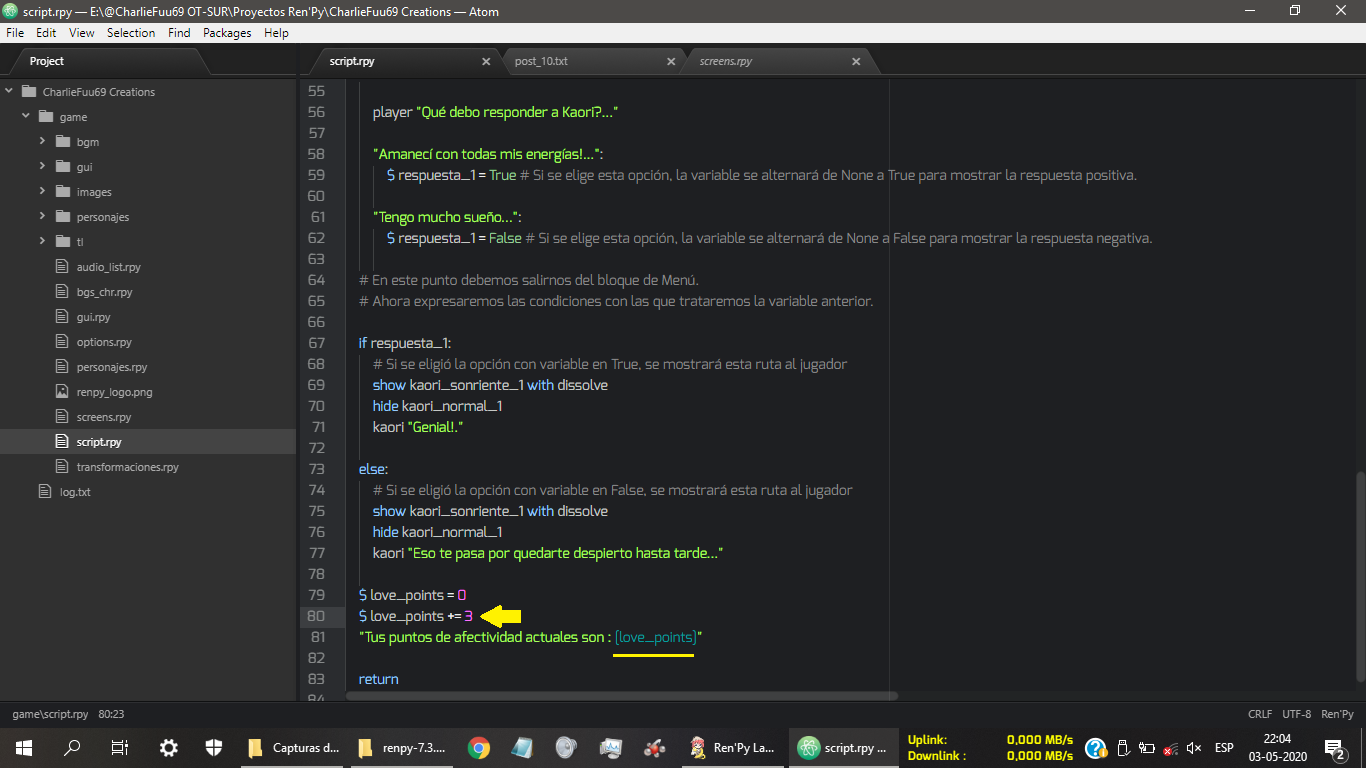The height and width of the screenshot is (768, 1366).
Task: Open Google Chrome from the taskbar
Action: click(x=479, y=747)
